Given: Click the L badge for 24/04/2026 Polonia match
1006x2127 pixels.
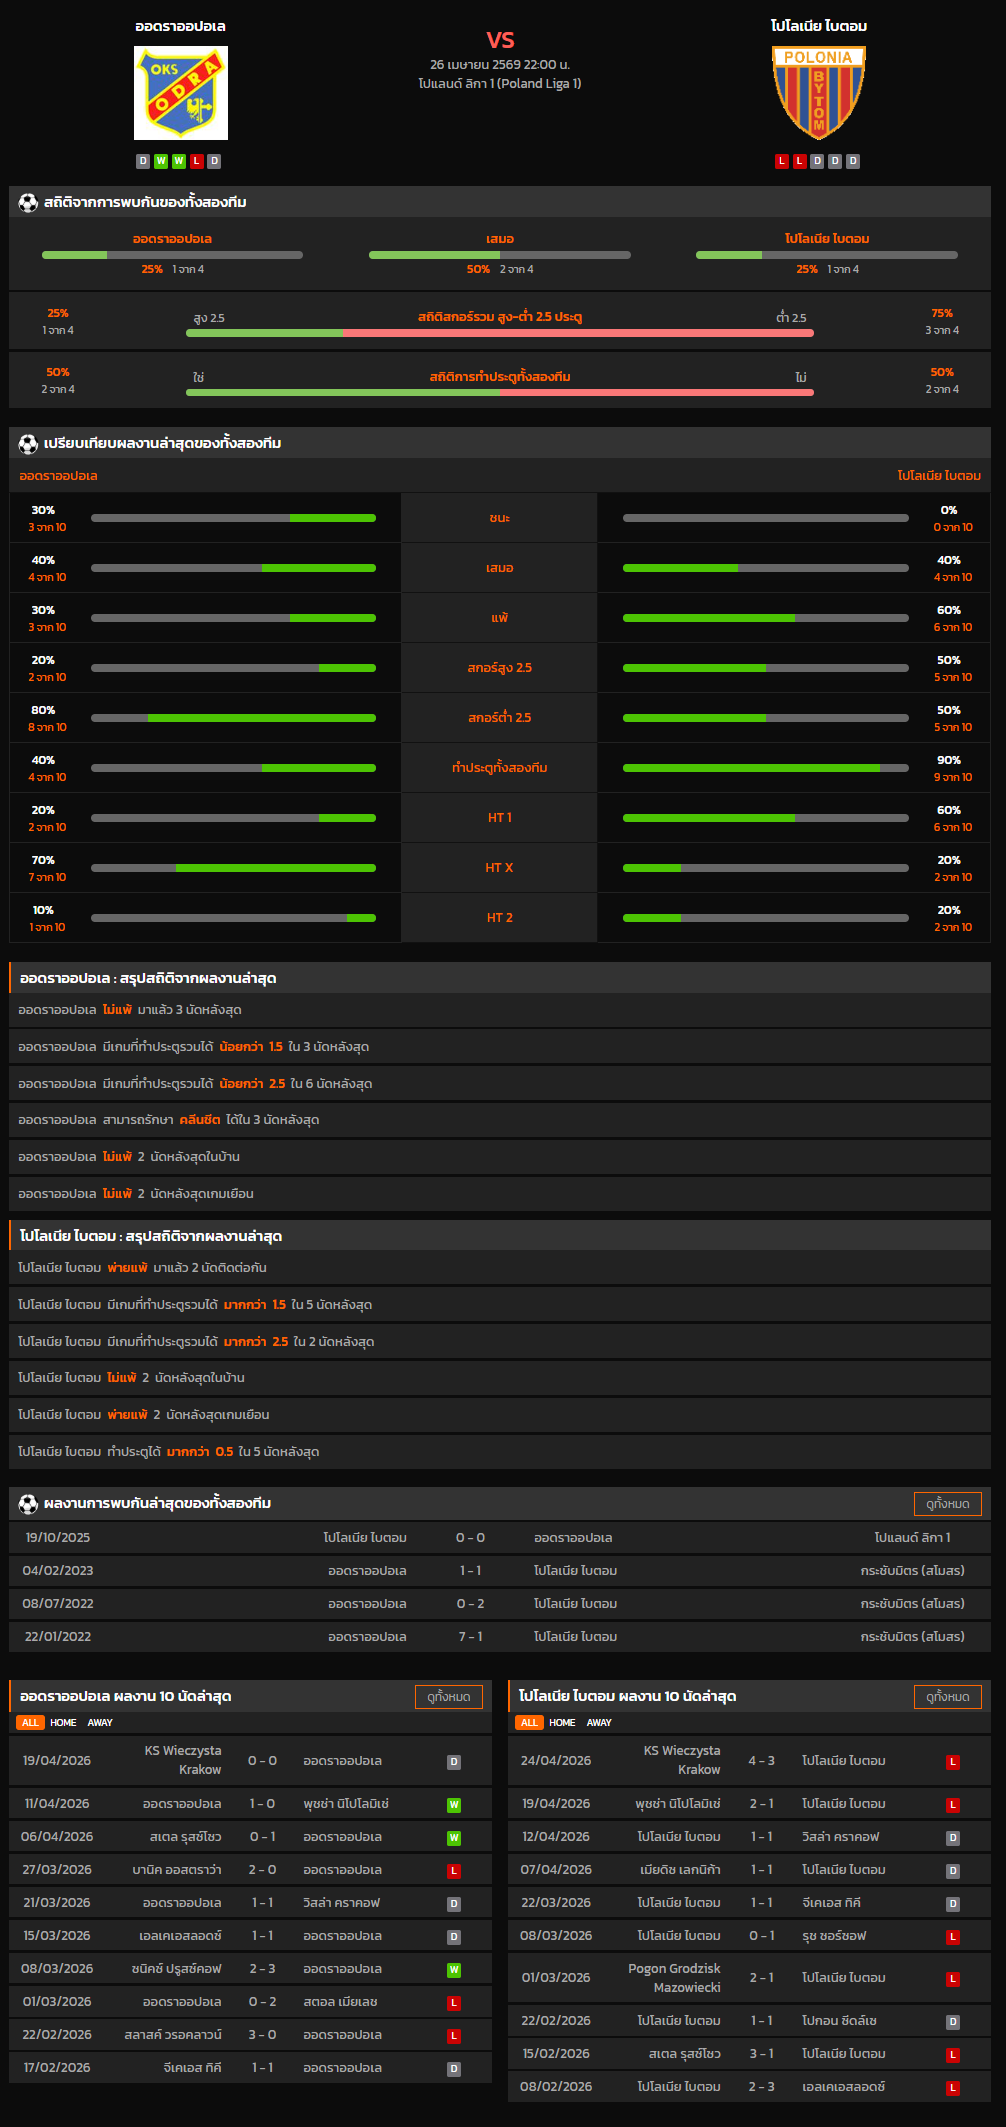Looking at the screenshot, I should point(953,1762).
